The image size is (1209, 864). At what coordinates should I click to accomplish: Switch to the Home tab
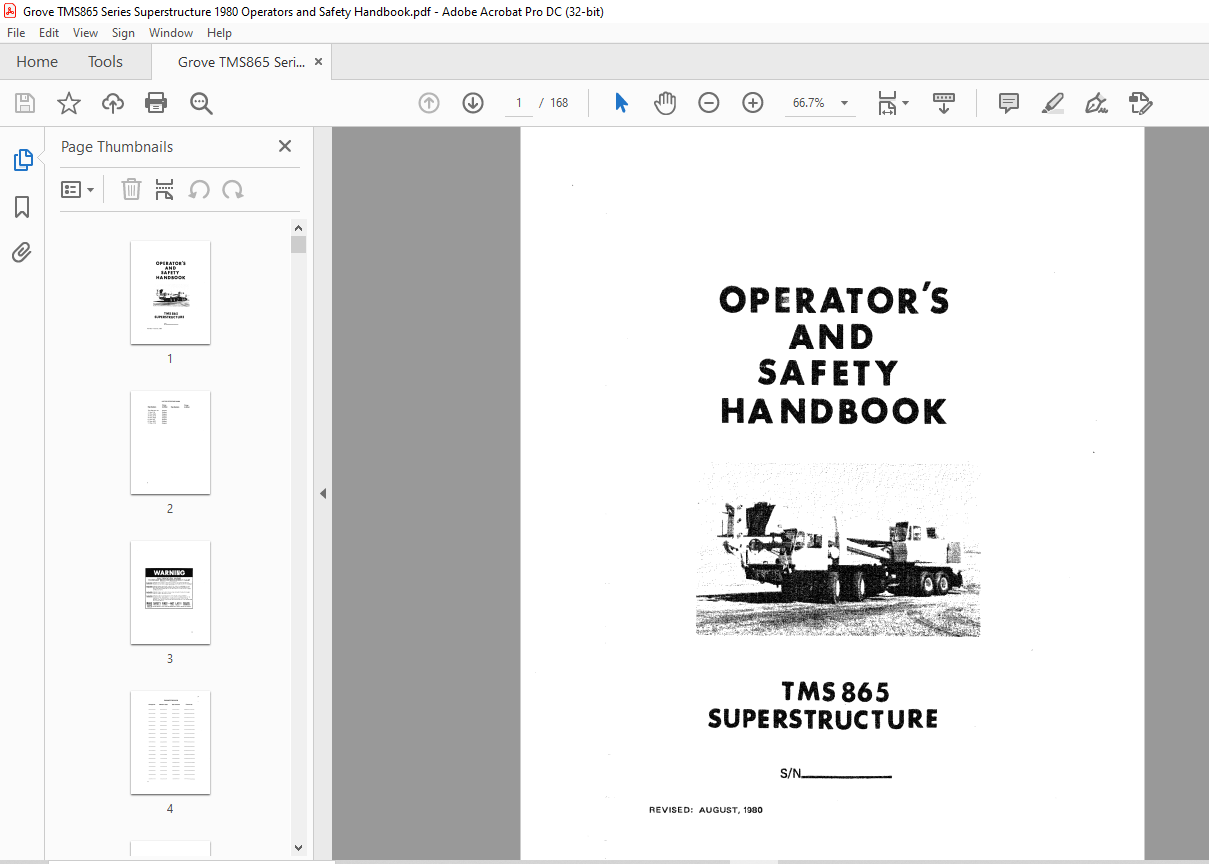(x=37, y=62)
